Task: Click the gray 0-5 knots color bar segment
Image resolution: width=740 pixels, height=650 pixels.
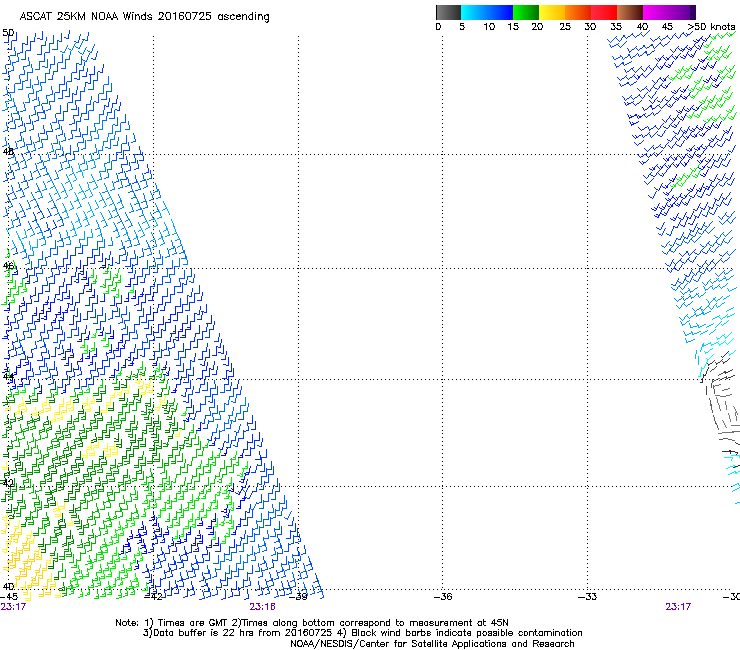Action: point(448,12)
